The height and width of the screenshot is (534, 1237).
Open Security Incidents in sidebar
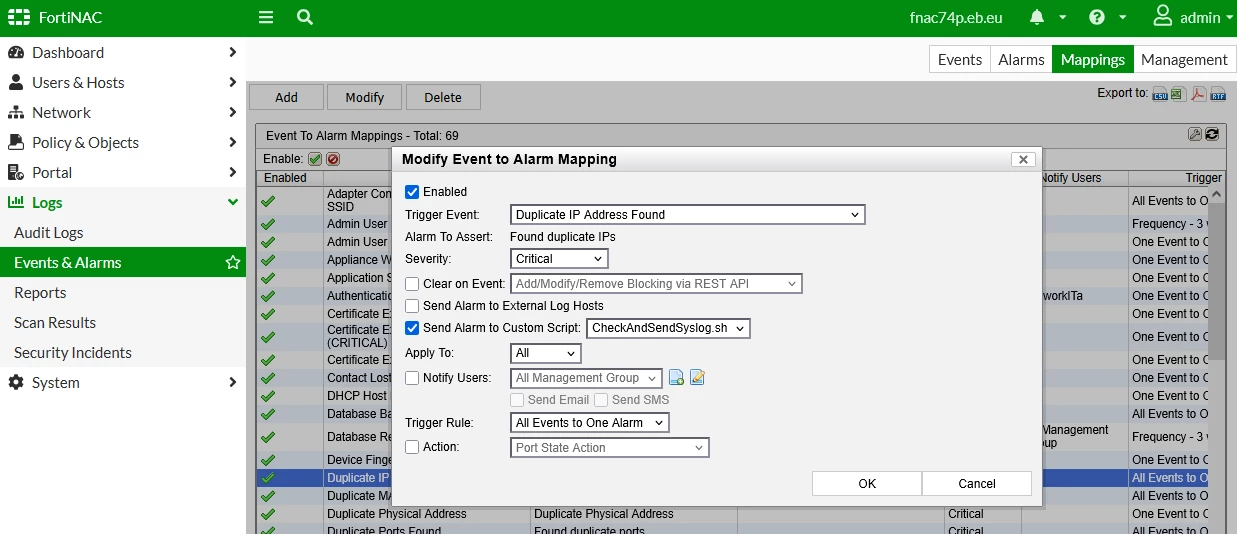click(73, 352)
